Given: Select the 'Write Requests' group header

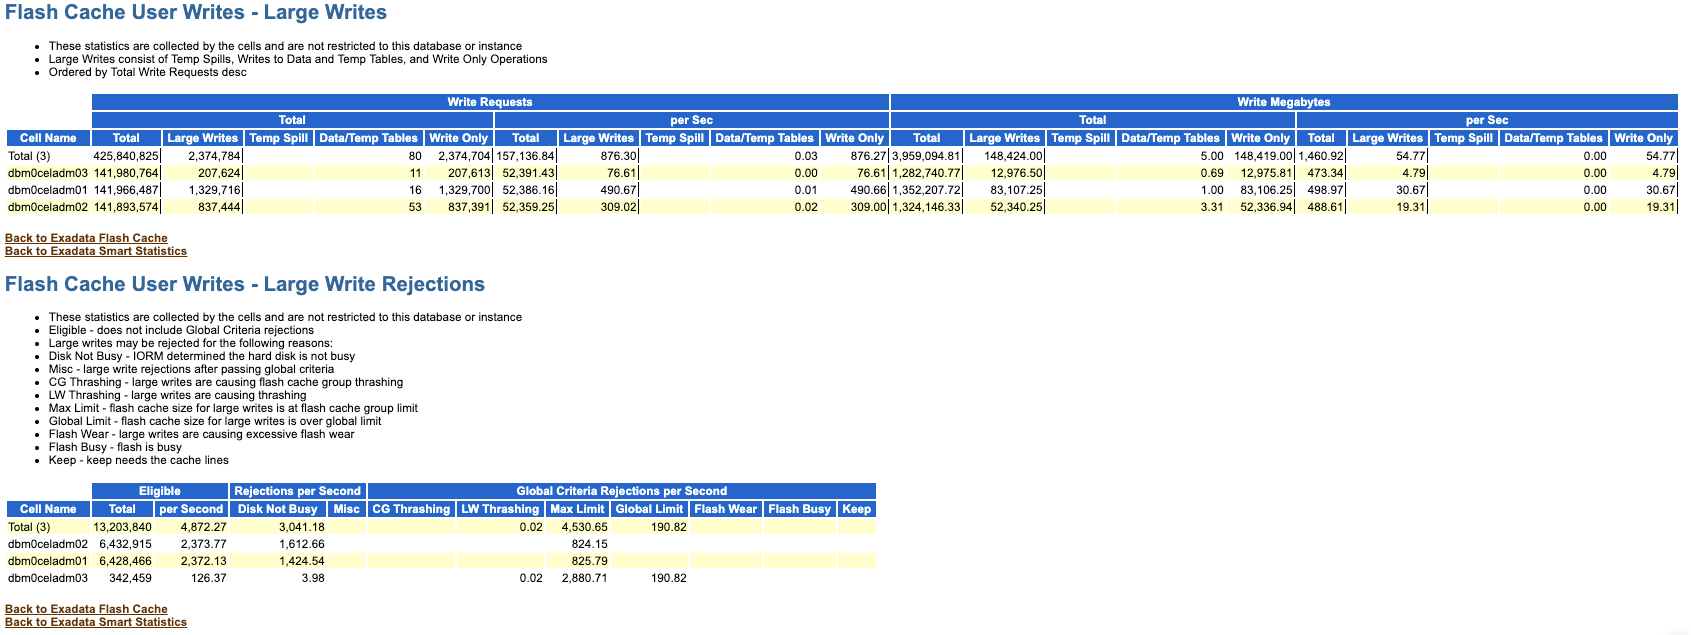Looking at the screenshot, I should point(490,102).
